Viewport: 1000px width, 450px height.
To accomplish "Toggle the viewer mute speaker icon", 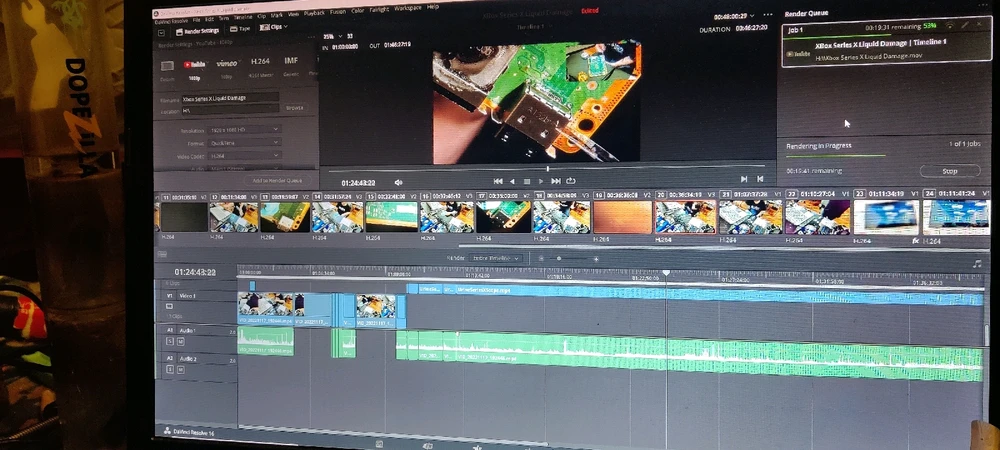I will pos(399,182).
